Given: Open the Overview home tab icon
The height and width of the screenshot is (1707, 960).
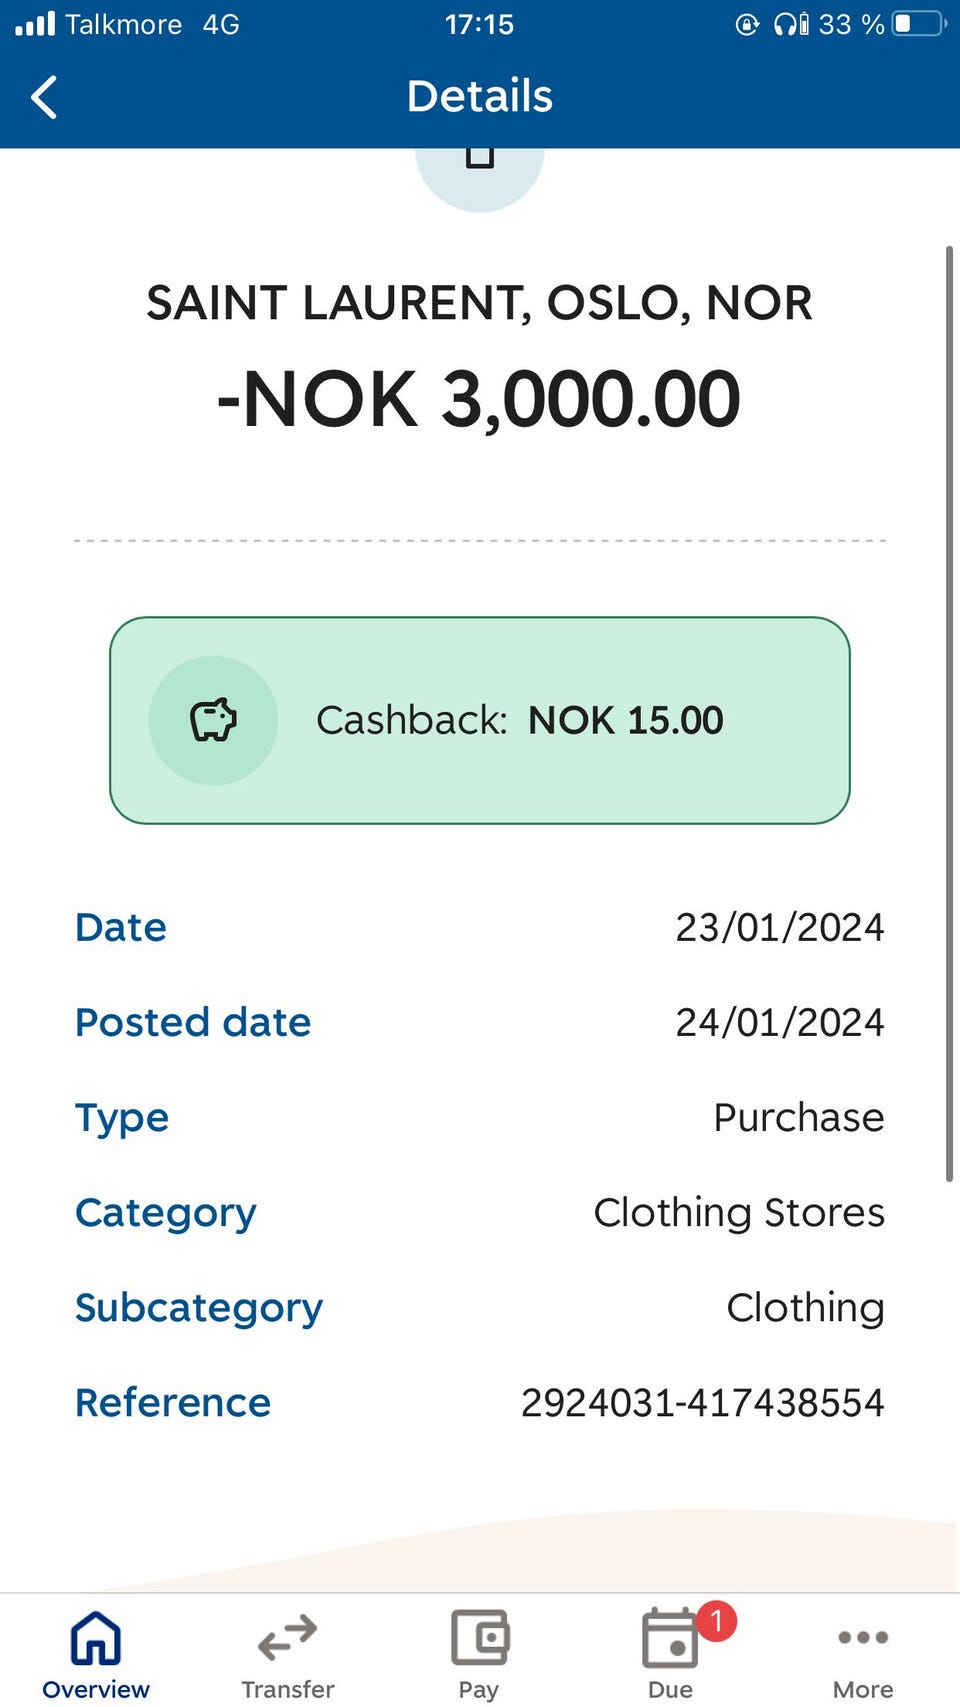Looking at the screenshot, I should tap(96, 1638).
